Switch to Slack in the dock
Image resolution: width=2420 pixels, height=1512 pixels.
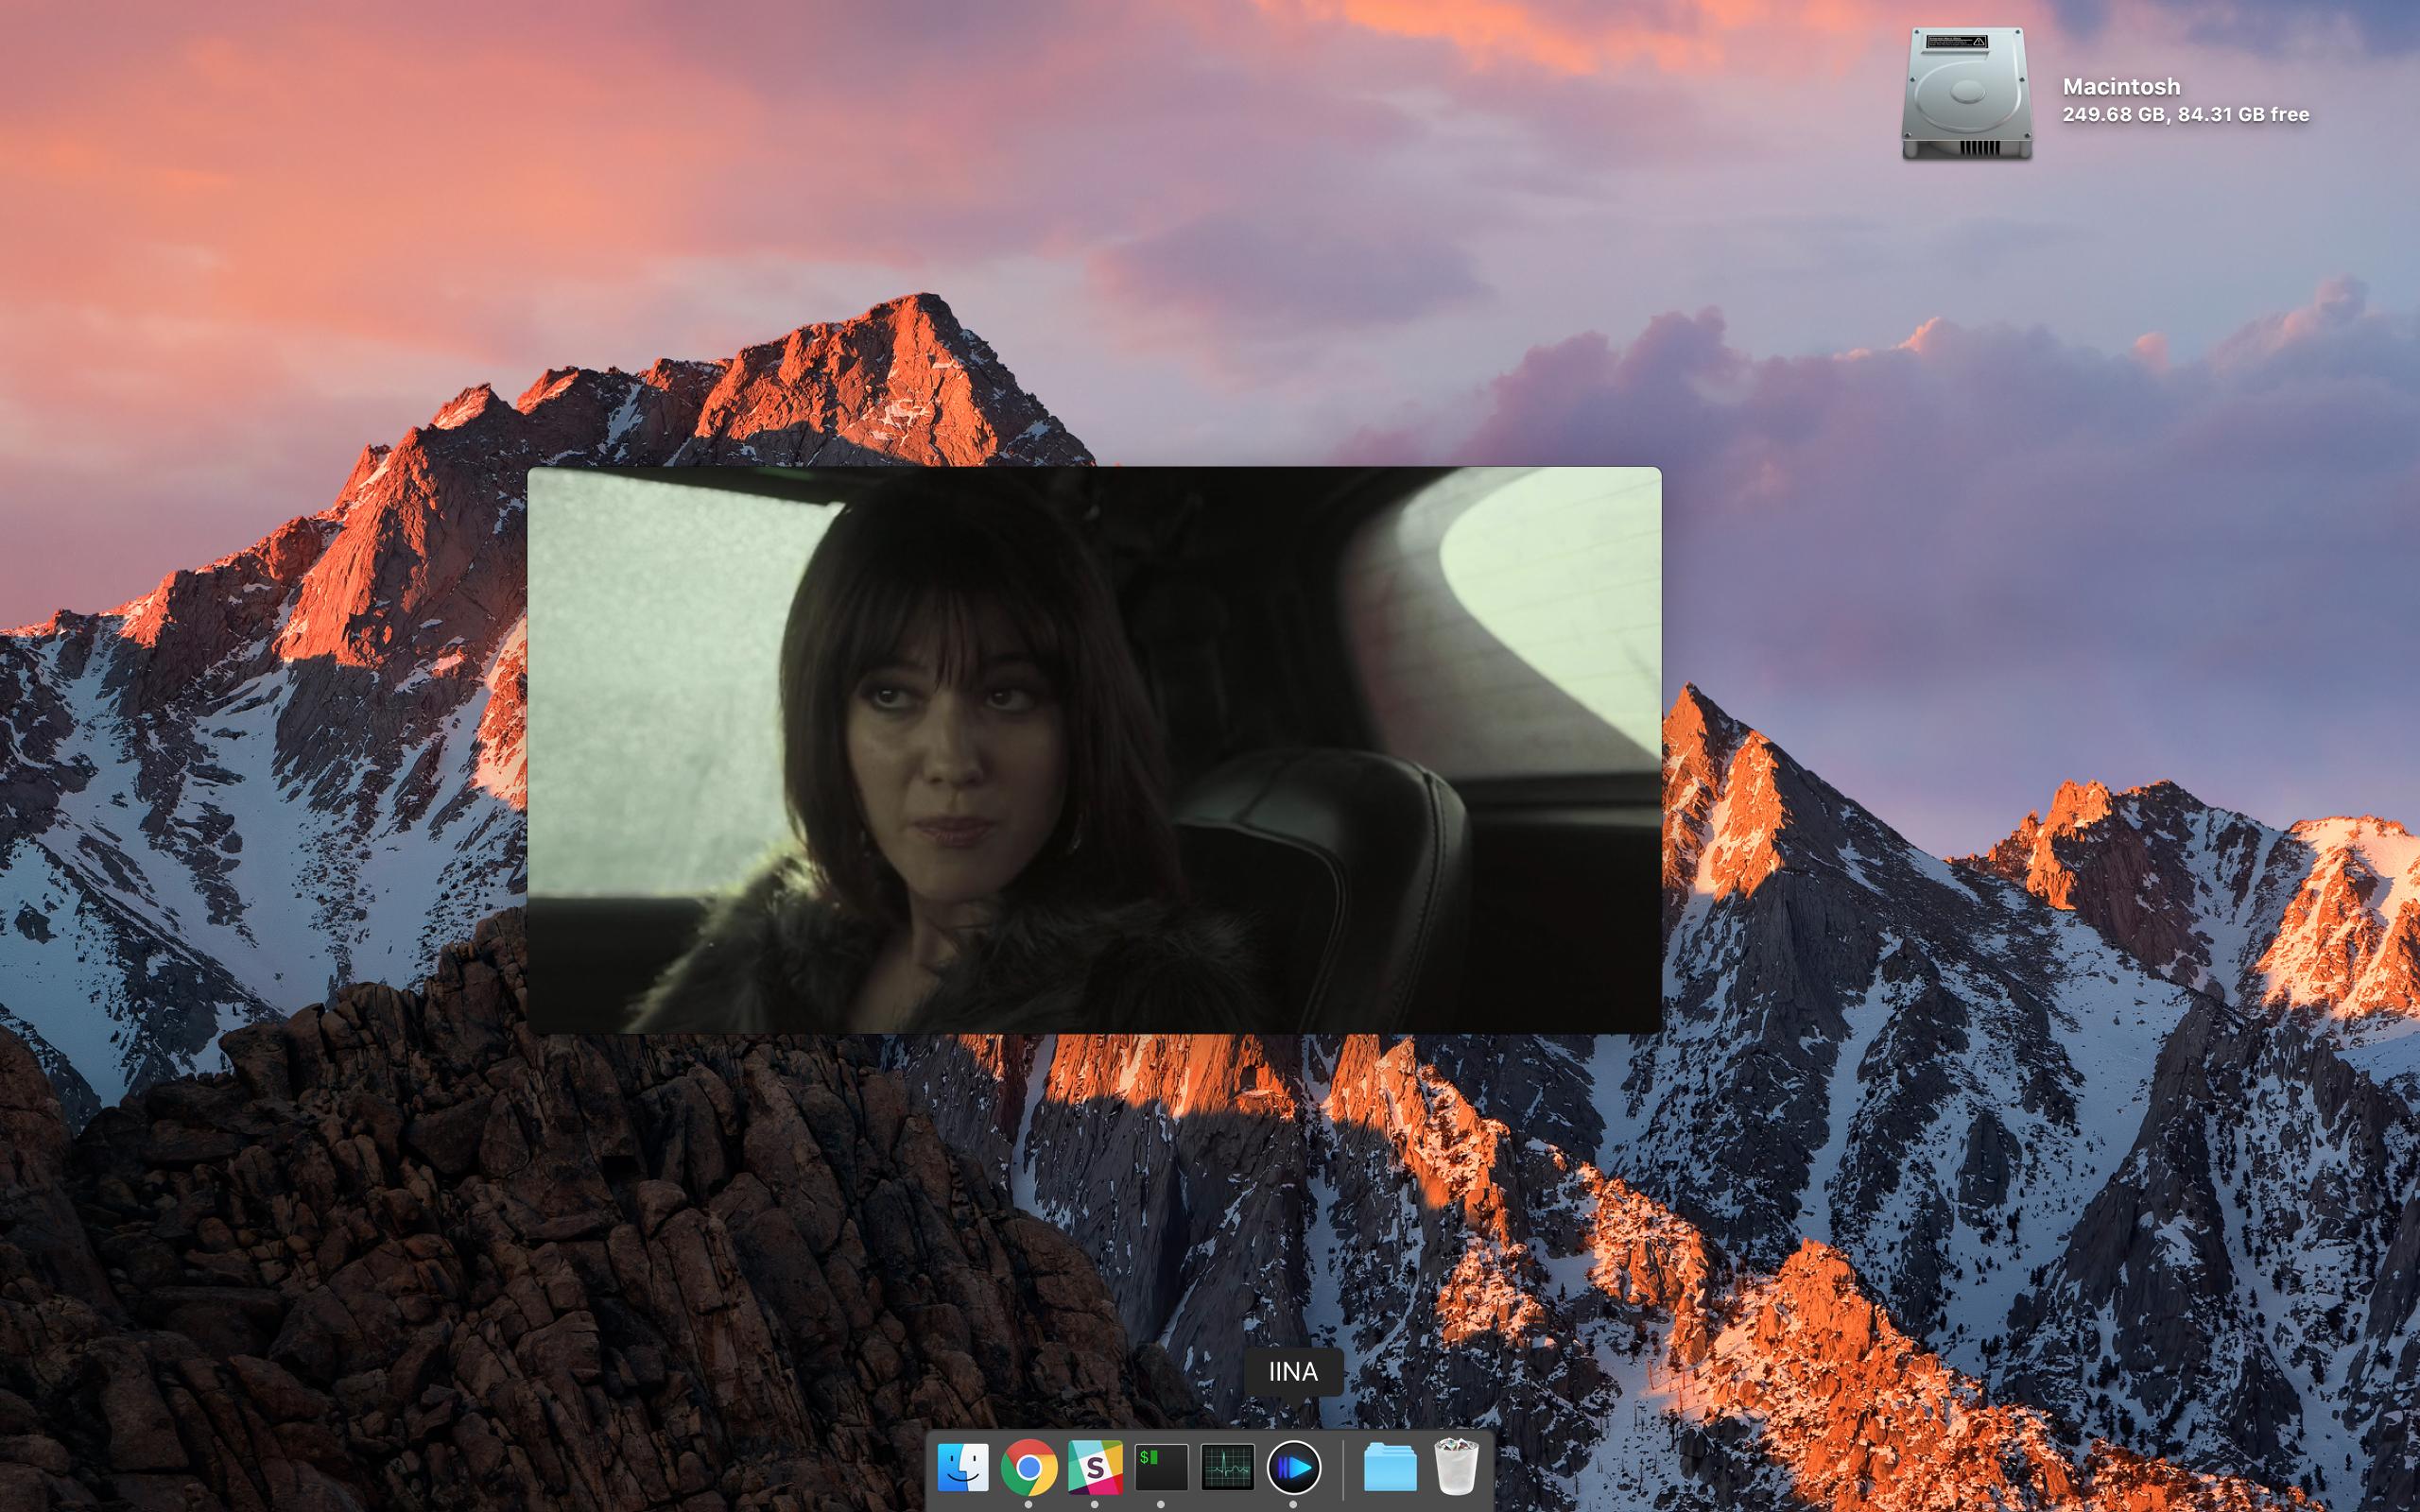(1095, 1468)
